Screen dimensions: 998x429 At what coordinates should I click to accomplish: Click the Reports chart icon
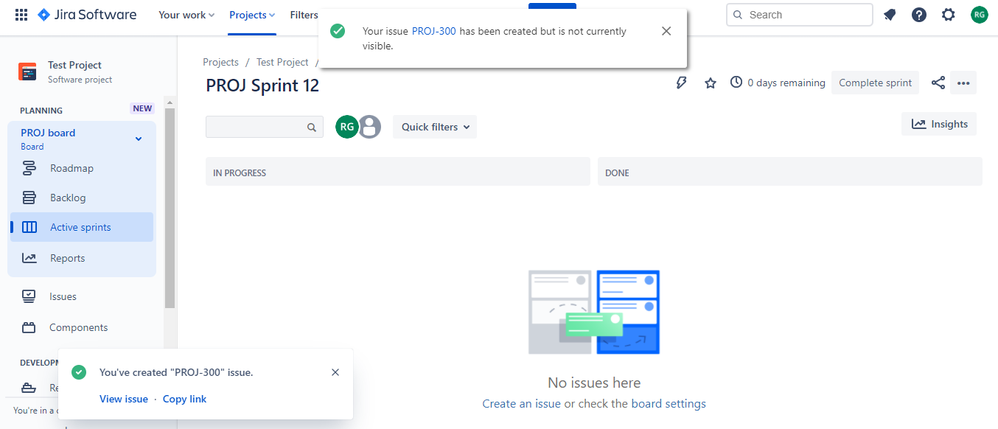pyautogui.click(x=29, y=258)
